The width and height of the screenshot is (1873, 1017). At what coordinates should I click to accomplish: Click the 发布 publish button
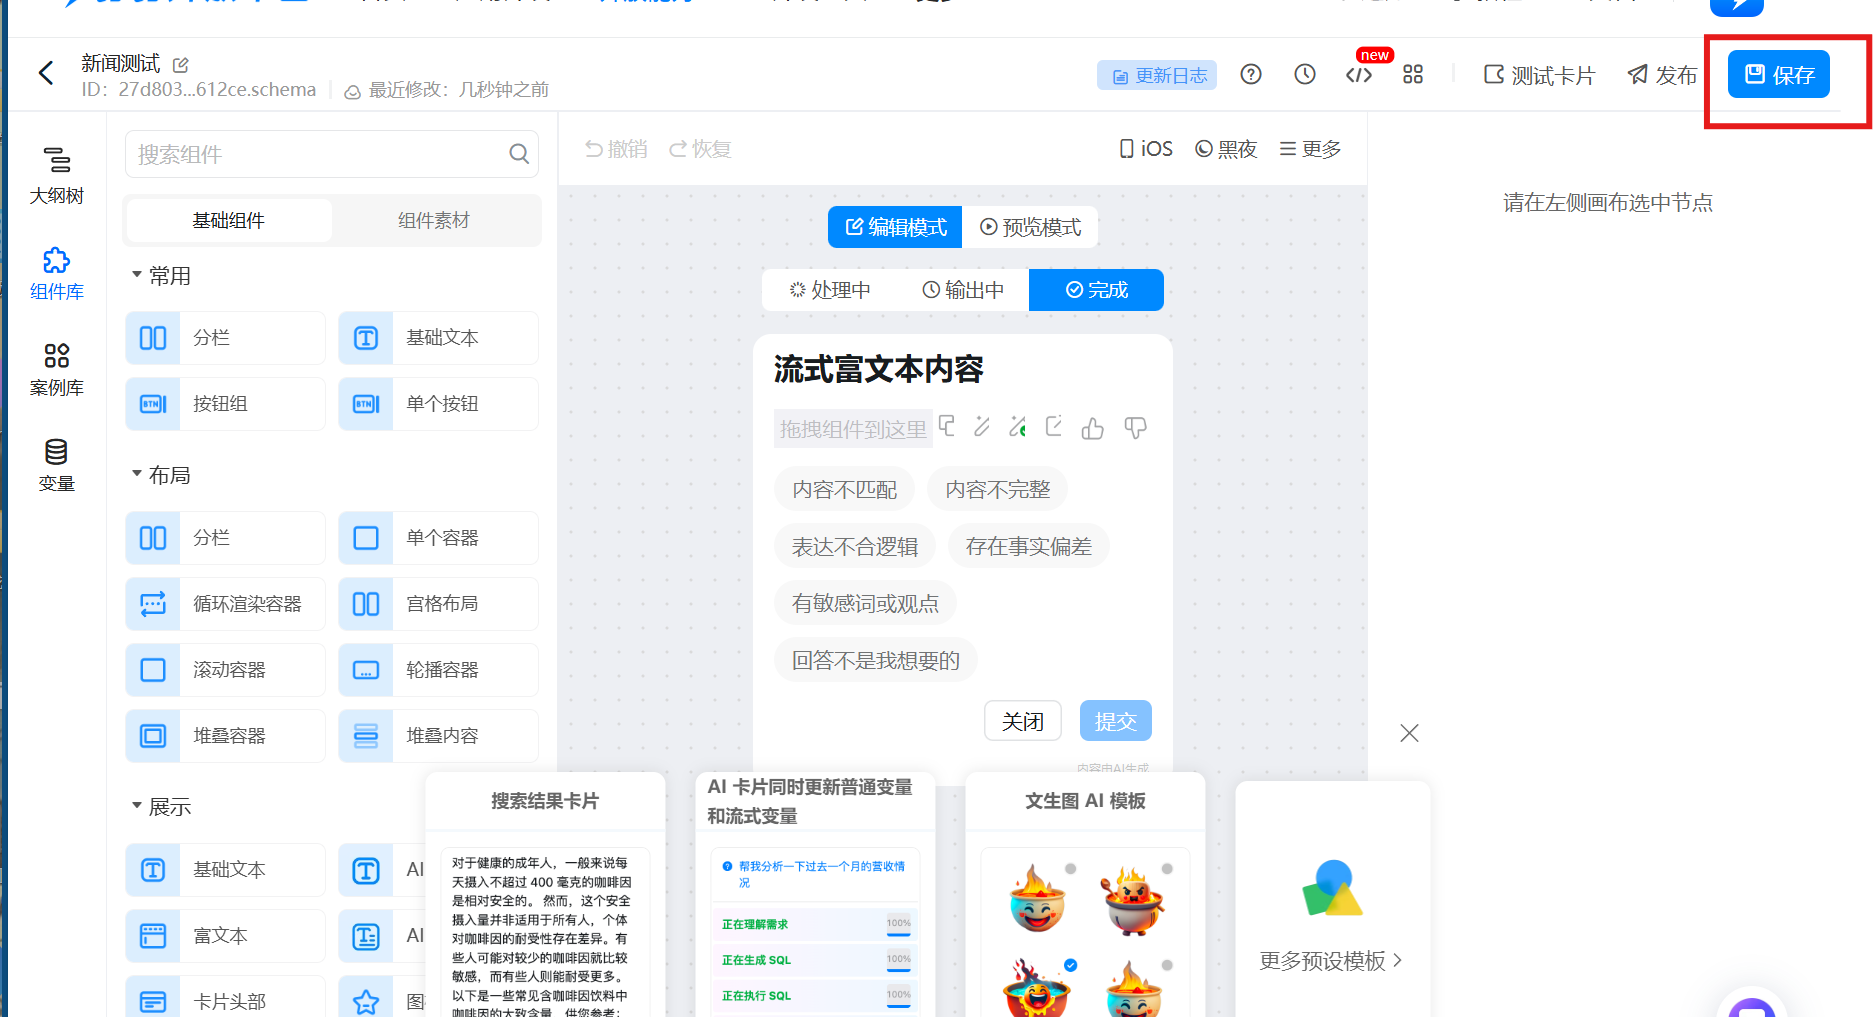(1662, 75)
